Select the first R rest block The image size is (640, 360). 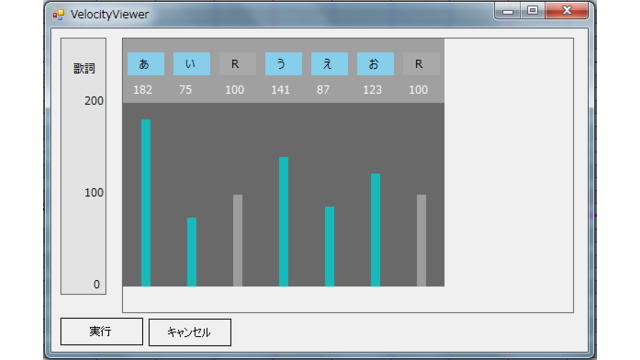point(238,64)
